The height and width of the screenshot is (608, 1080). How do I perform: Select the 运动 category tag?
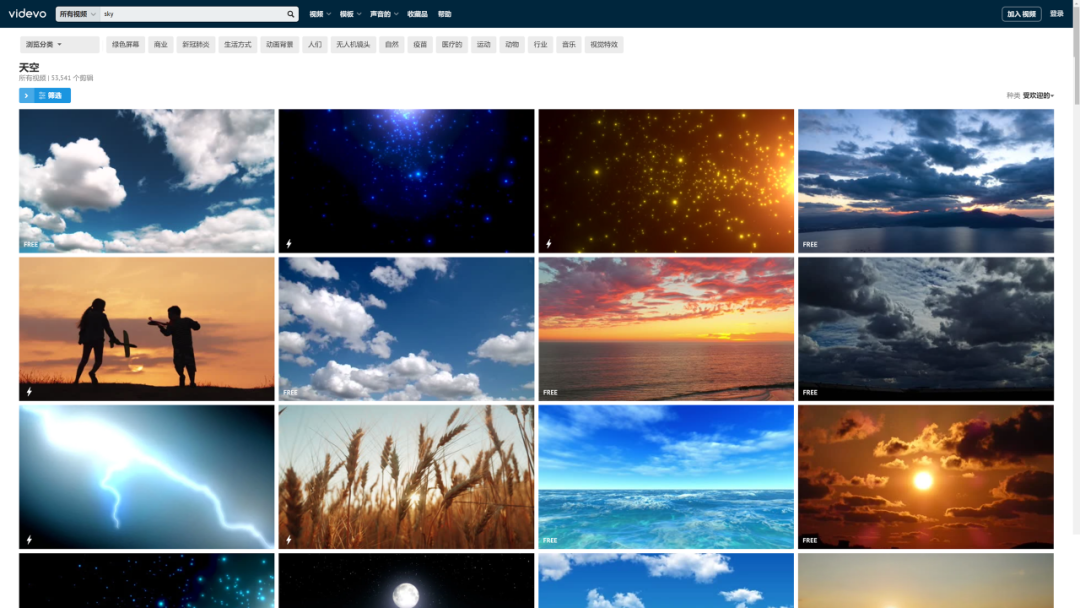pos(484,45)
